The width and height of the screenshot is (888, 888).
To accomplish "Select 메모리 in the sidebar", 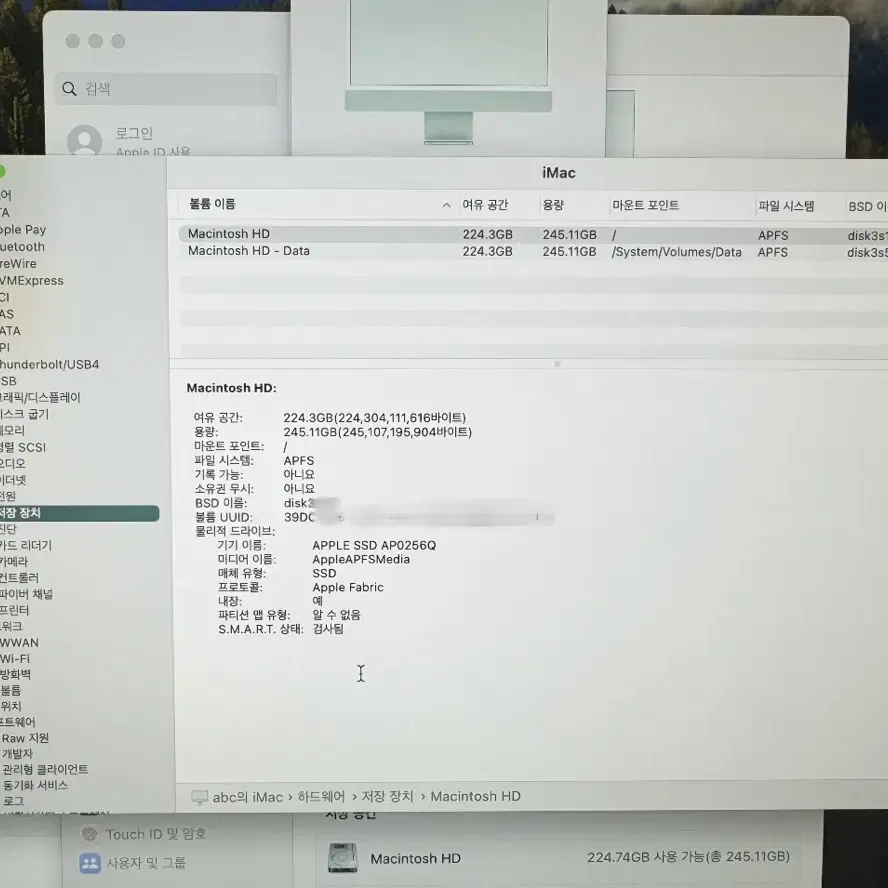I will tap(12, 430).
